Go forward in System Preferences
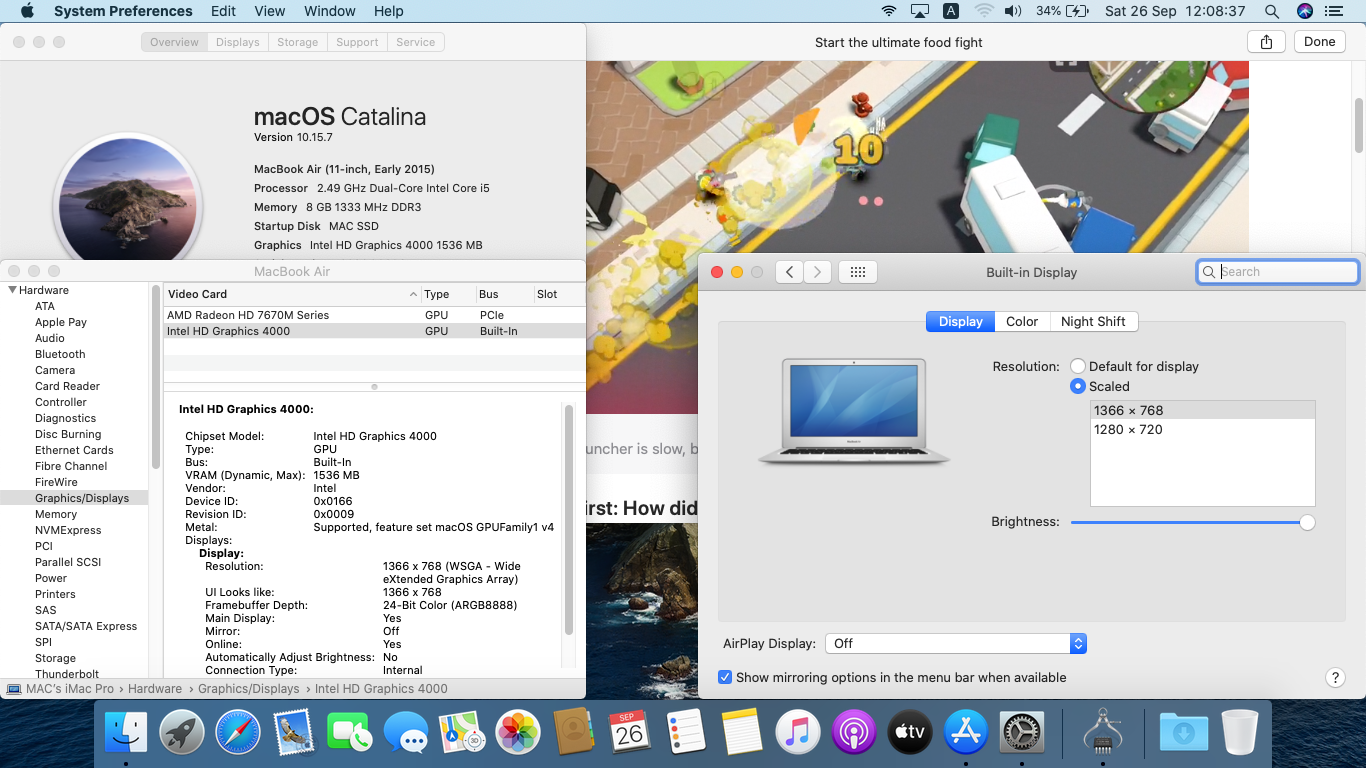This screenshot has height=768, width=1366. (818, 272)
